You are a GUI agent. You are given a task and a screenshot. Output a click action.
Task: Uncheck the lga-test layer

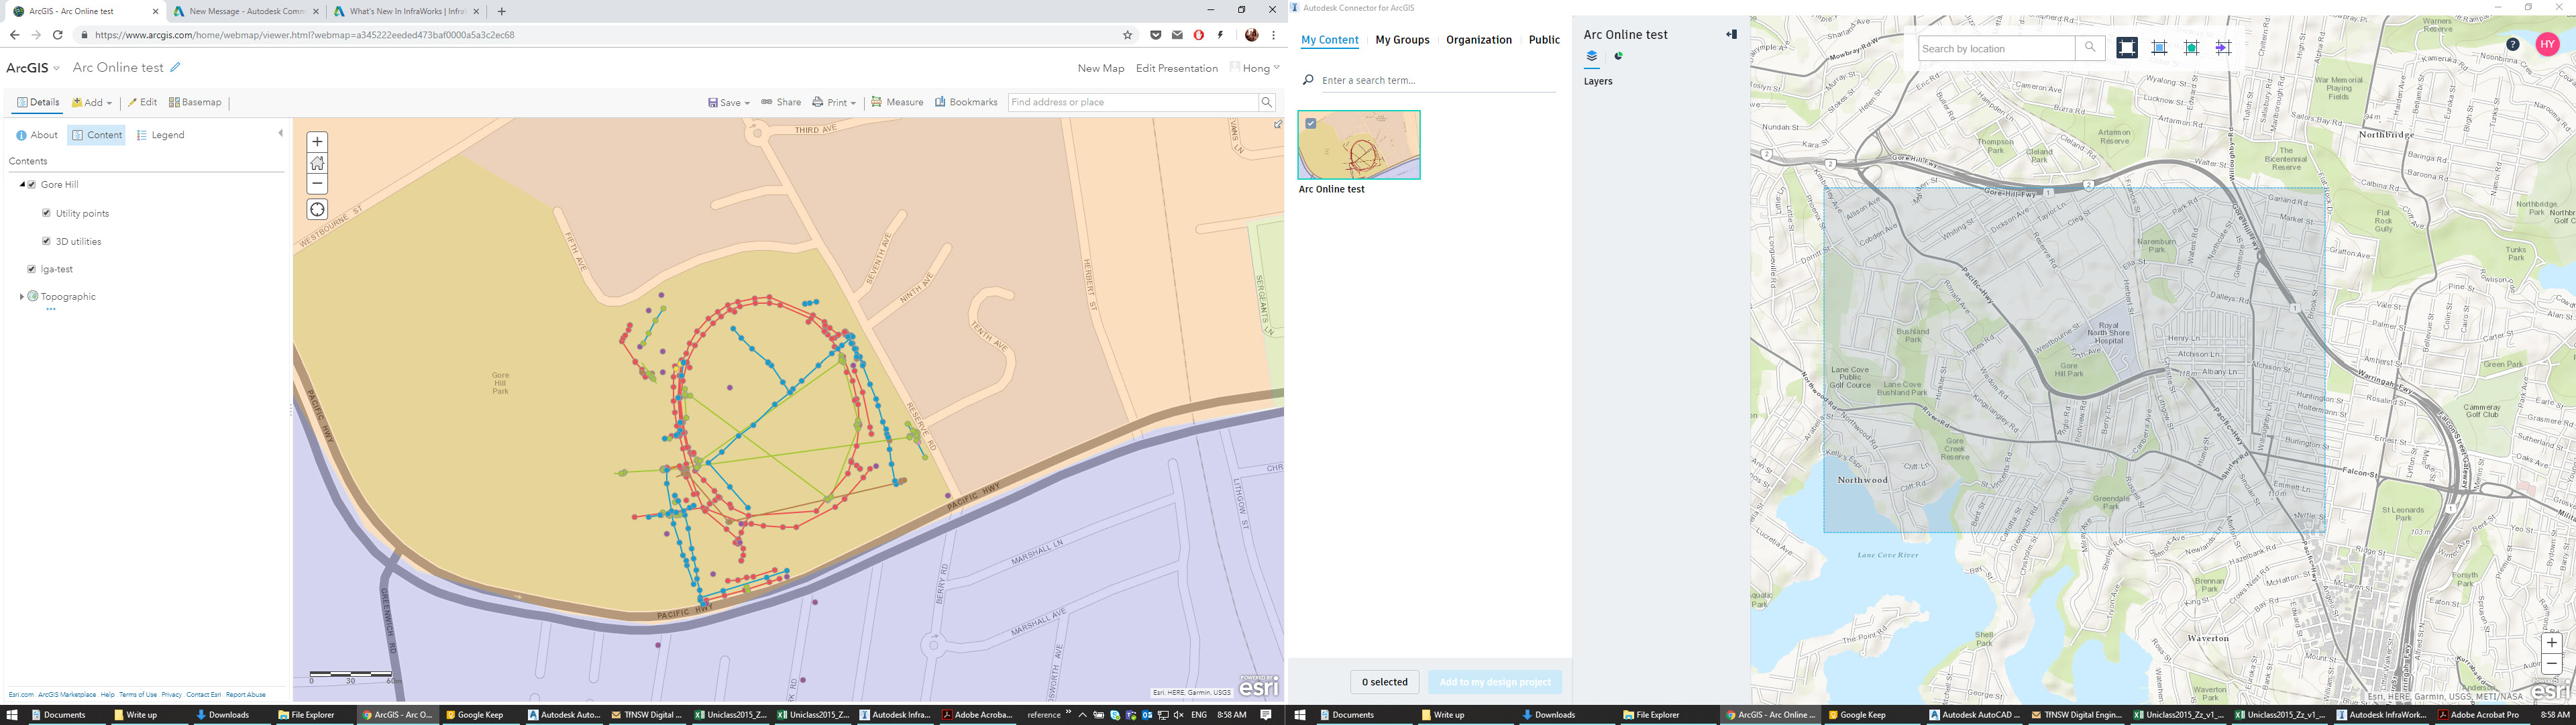[x=31, y=268]
